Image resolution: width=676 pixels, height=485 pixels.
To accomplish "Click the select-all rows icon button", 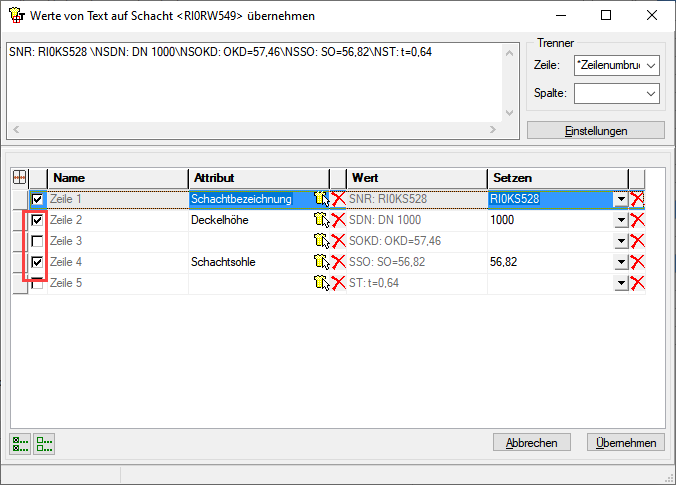I will pyautogui.click(x=20, y=443).
